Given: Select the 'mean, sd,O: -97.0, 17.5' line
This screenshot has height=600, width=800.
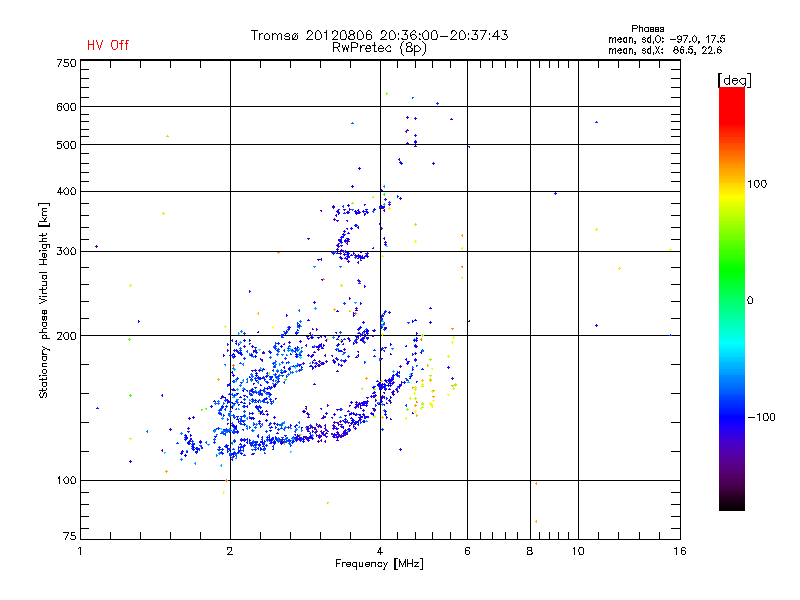Looking at the screenshot, I should (x=666, y=40).
